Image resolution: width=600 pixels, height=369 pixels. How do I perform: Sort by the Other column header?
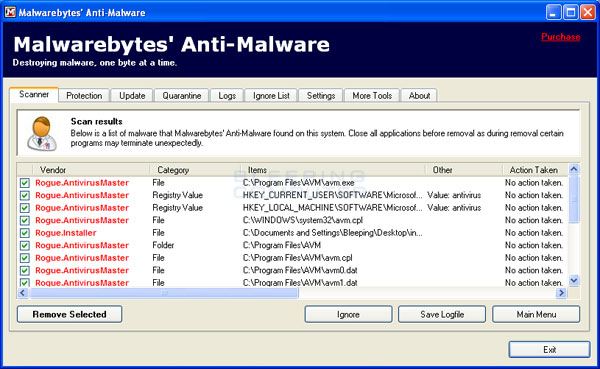click(x=464, y=170)
